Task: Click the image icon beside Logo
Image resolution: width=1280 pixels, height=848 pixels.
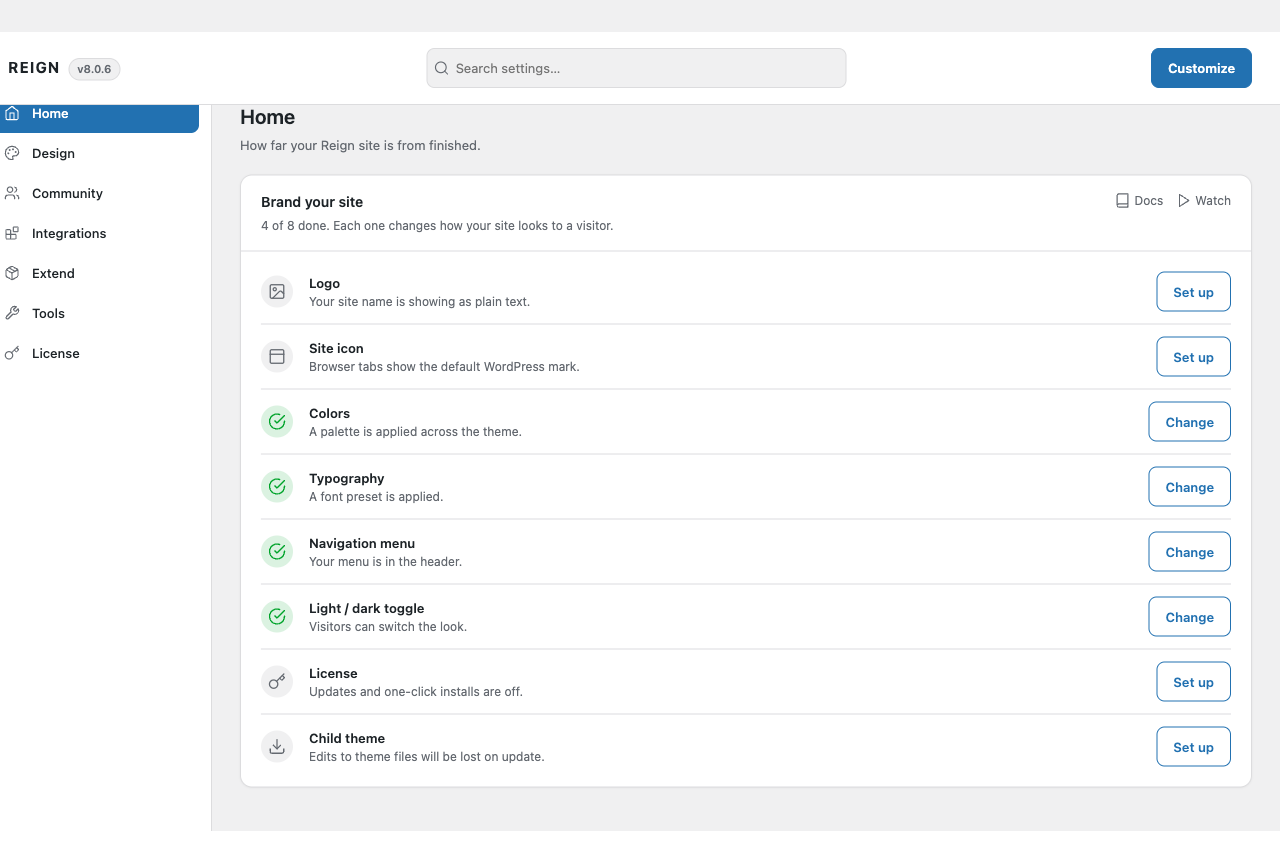Action: tap(277, 291)
